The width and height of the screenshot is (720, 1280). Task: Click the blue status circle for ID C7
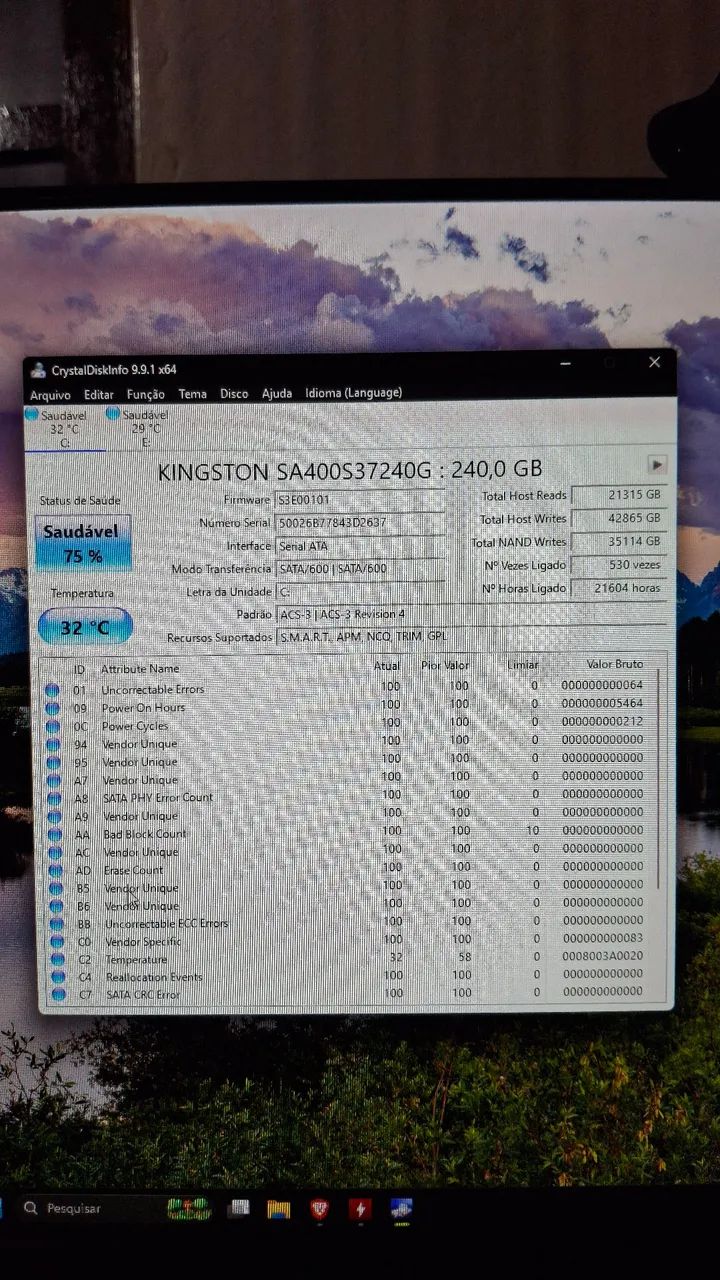click(58, 994)
